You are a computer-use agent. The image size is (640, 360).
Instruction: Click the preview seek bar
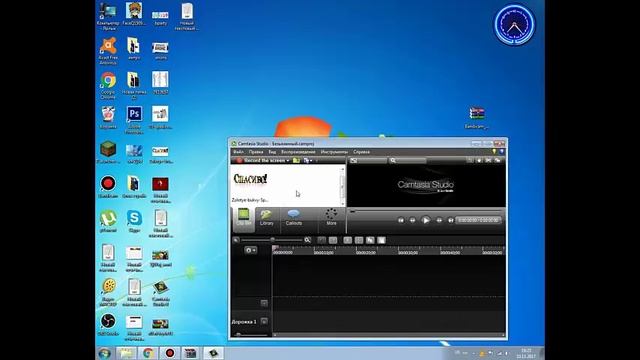[426, 211]
